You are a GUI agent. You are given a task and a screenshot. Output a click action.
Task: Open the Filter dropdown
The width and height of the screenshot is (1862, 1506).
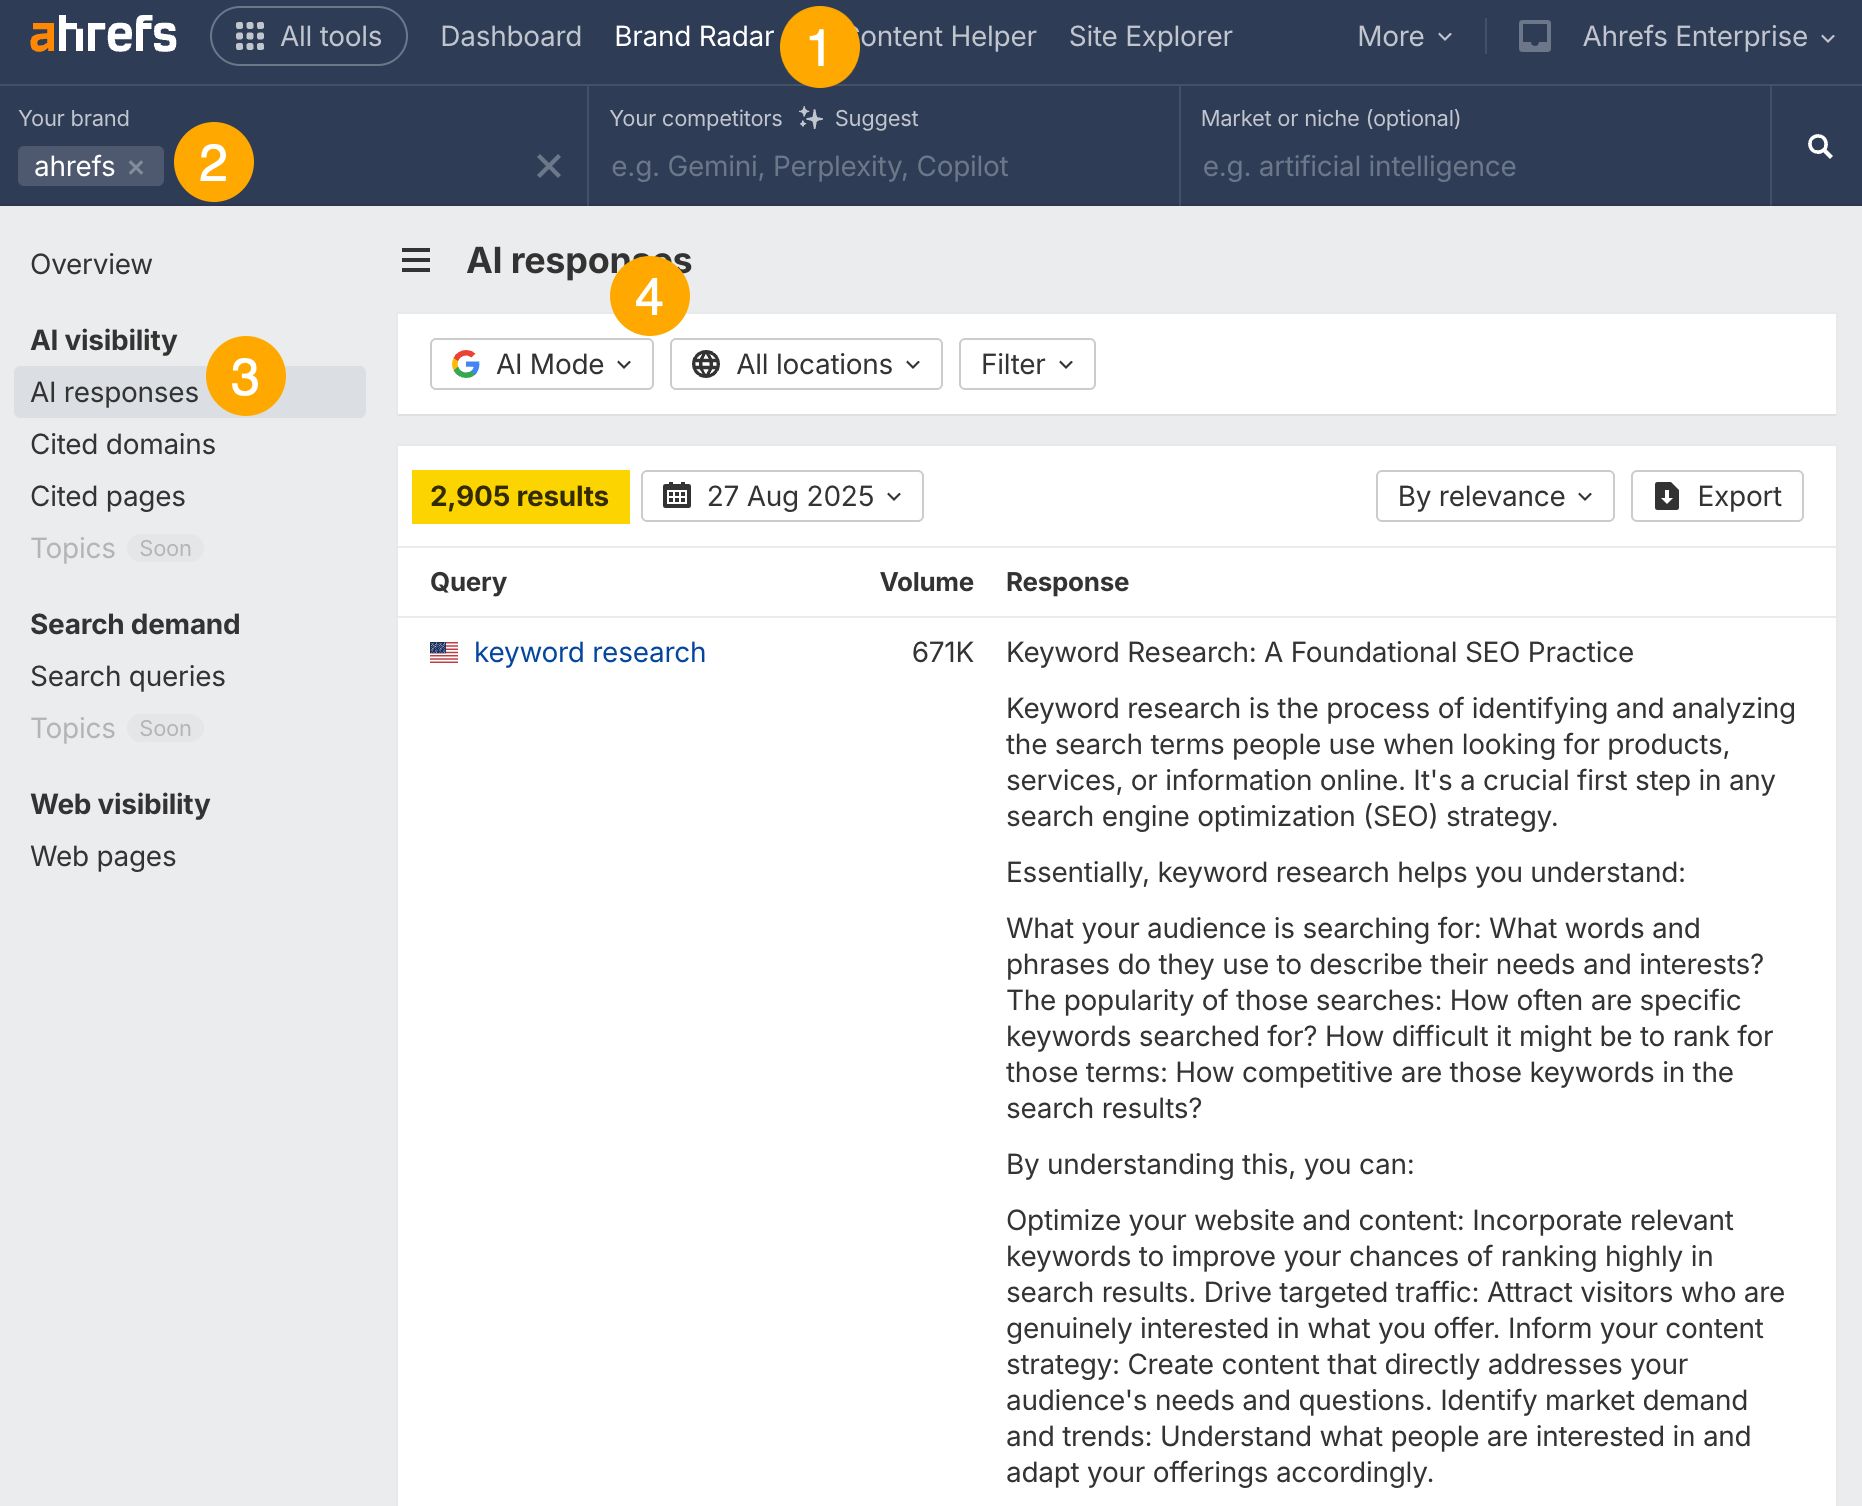1026,364
